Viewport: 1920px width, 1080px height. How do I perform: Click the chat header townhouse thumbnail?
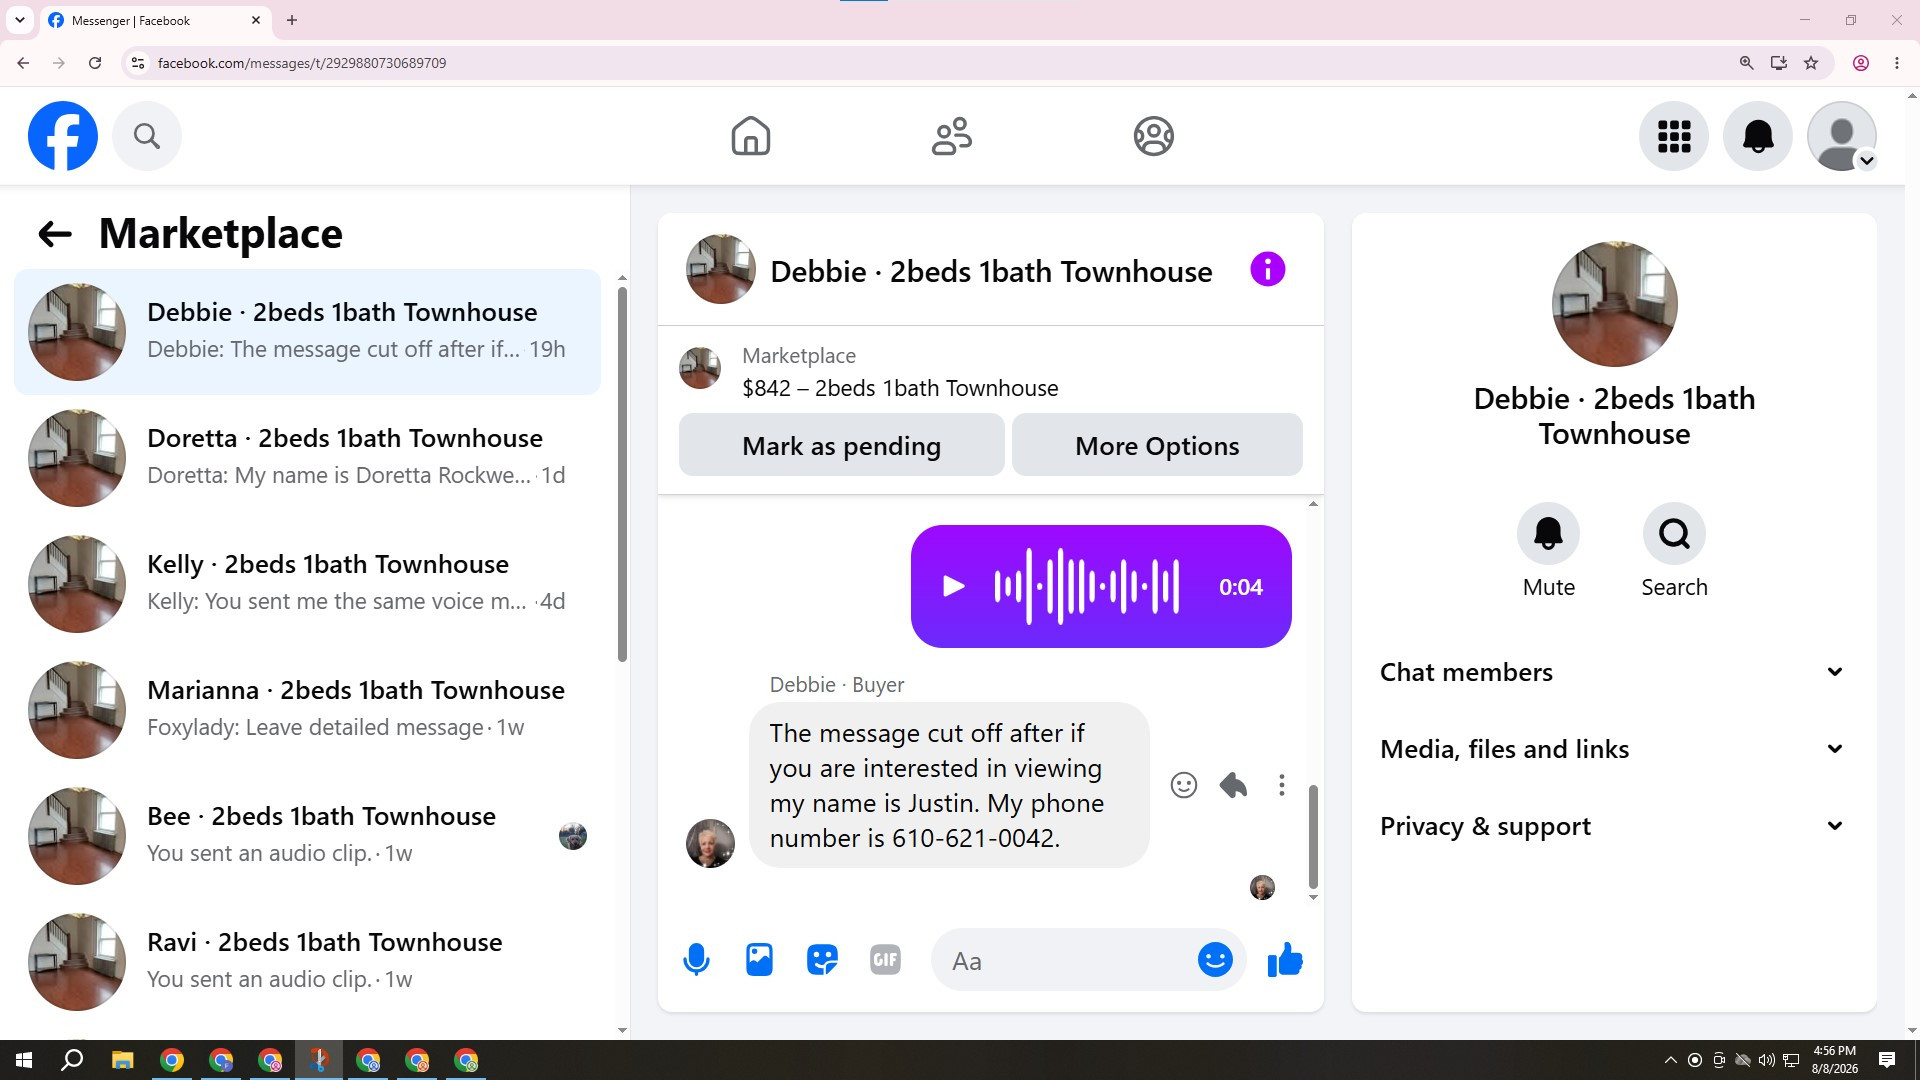point(720,270)
